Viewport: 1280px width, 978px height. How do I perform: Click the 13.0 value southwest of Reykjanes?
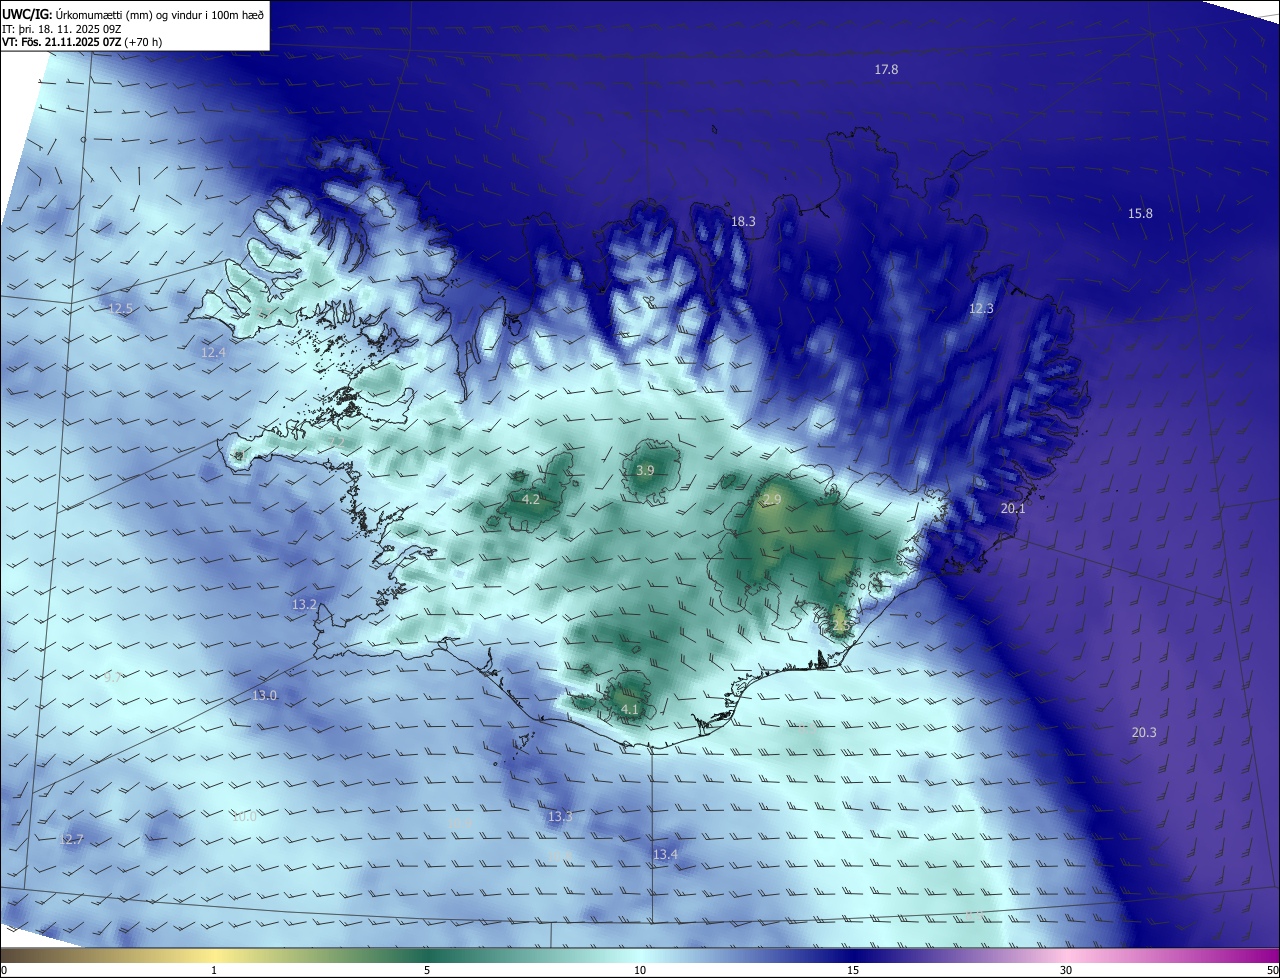[x=264, y=696]
